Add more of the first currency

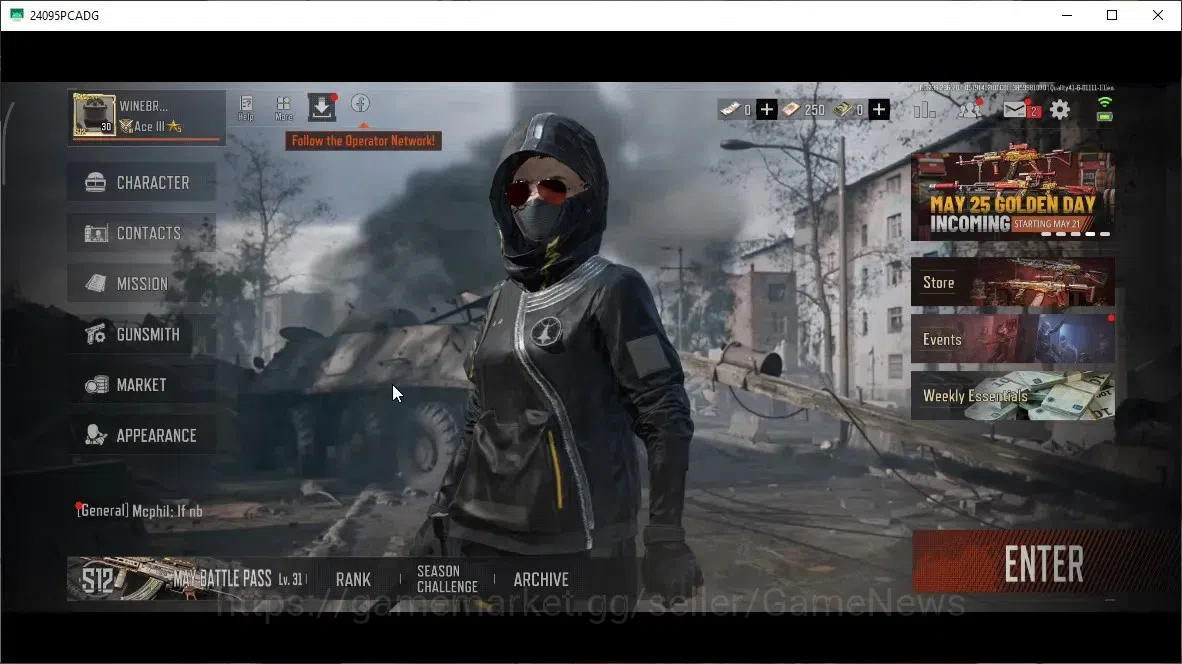pos(767,110)
